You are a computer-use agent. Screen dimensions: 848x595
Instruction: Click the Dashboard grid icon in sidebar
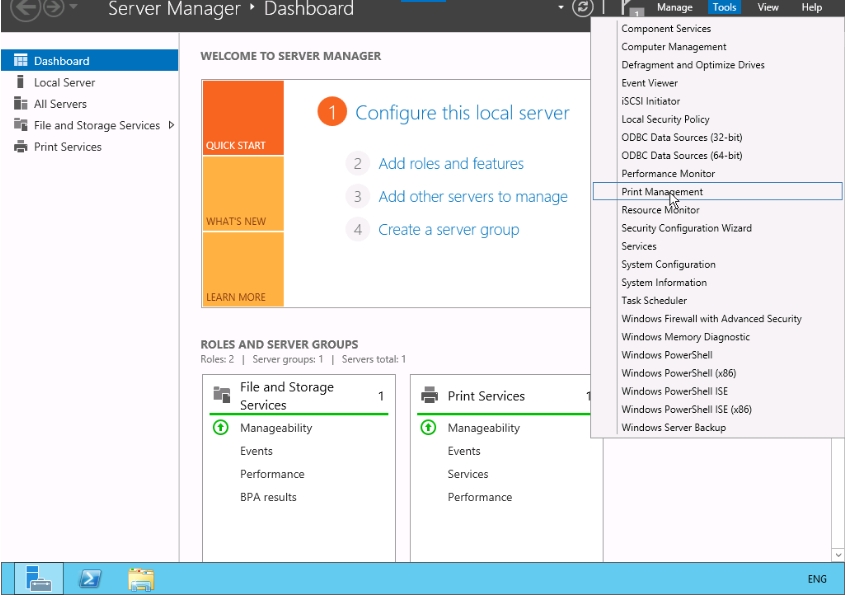(21, 61)
